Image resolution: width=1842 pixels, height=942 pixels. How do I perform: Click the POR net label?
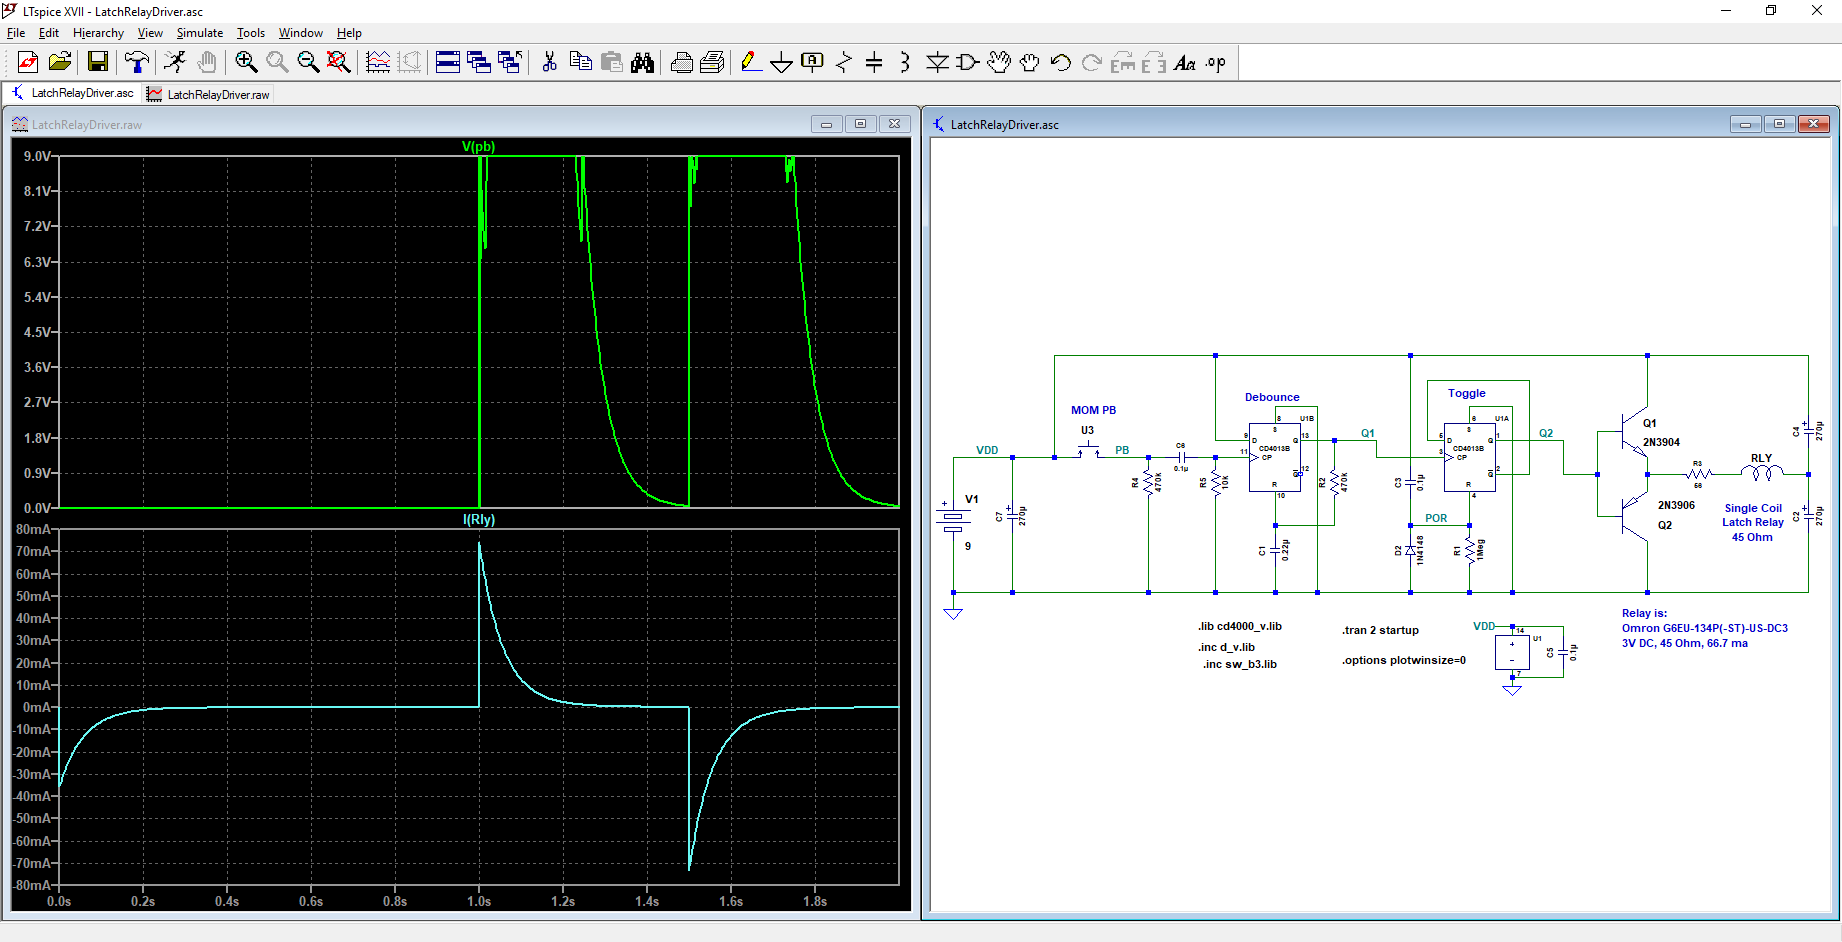(x=1436, y=518)
